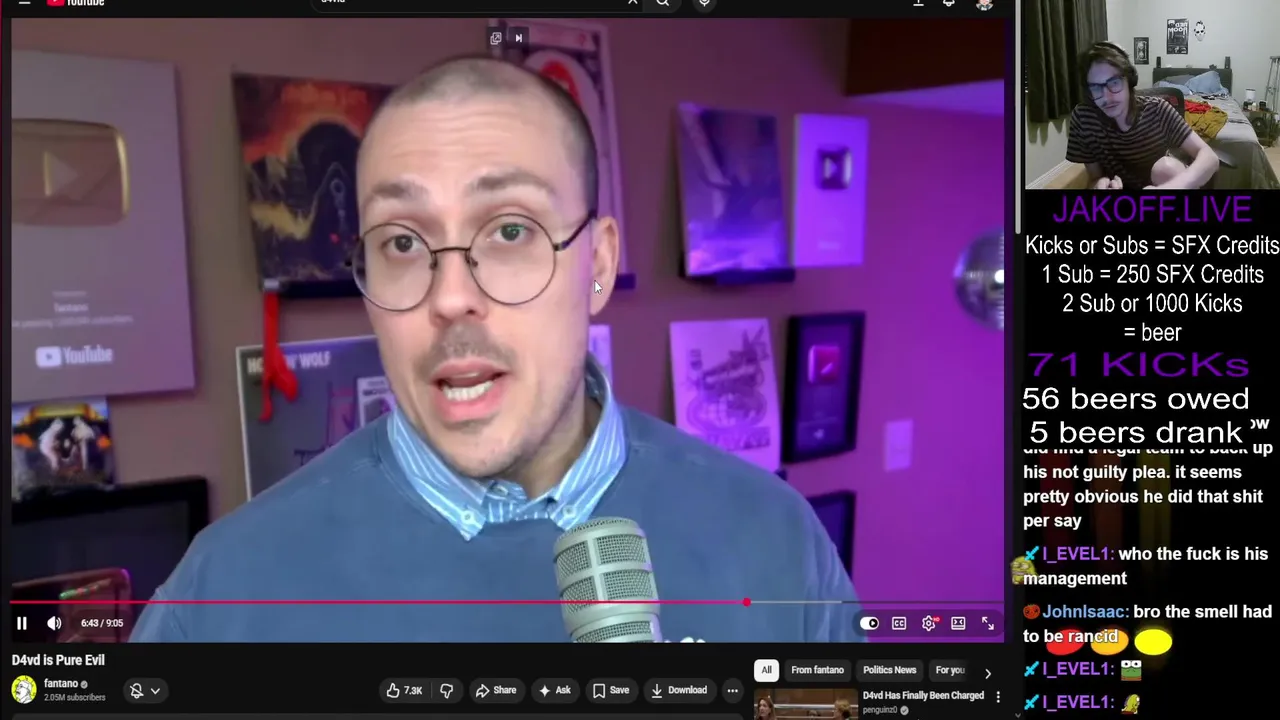
Task: Open notification bell dropdown for fantano
Action: tap(145, 691)
